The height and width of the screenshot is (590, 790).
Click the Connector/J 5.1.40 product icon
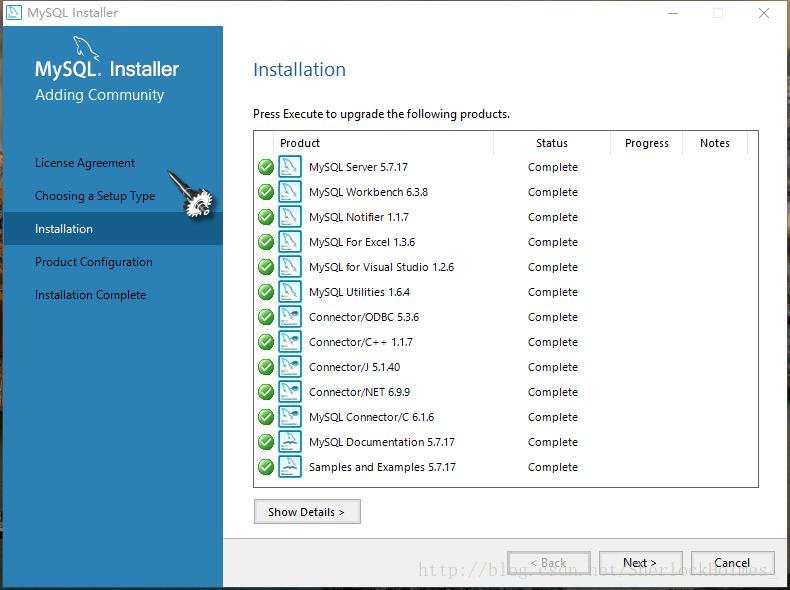[x=290, y=367]
